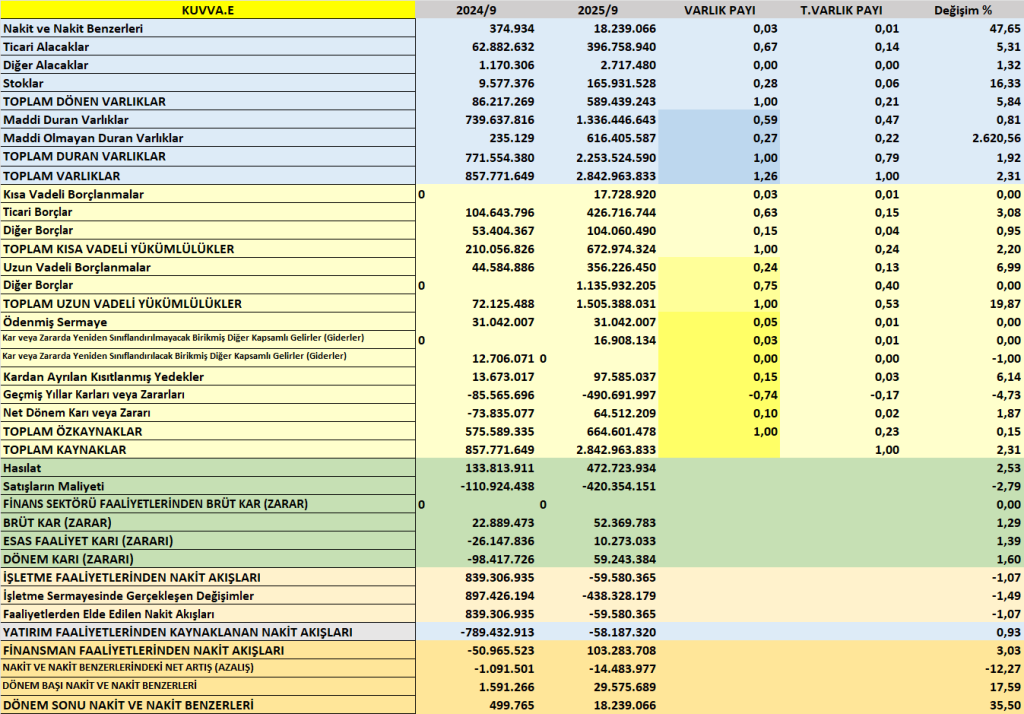Screen dimensions: 1024x714
Task: Select Net Dönem Karı veya Zararı label
Action: 76,414
